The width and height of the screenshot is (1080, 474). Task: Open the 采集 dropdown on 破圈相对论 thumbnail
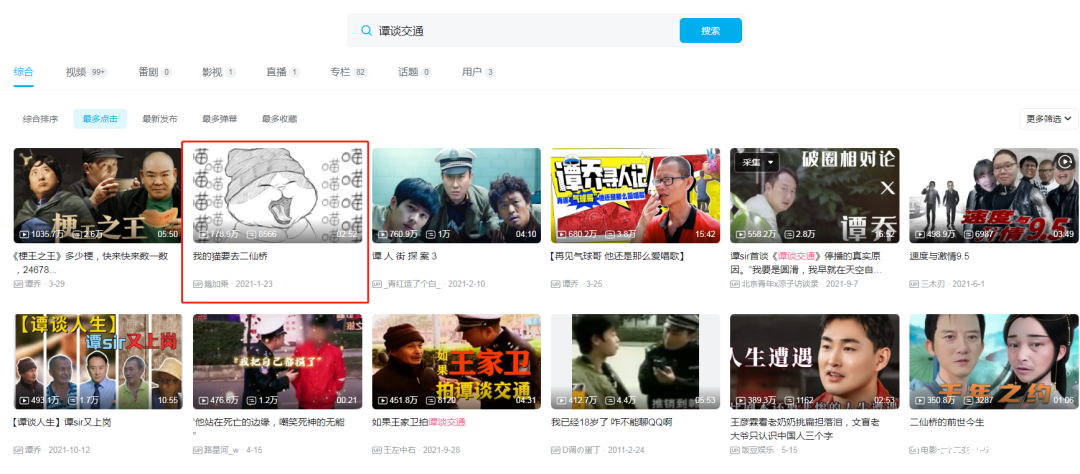pos(757,163)
